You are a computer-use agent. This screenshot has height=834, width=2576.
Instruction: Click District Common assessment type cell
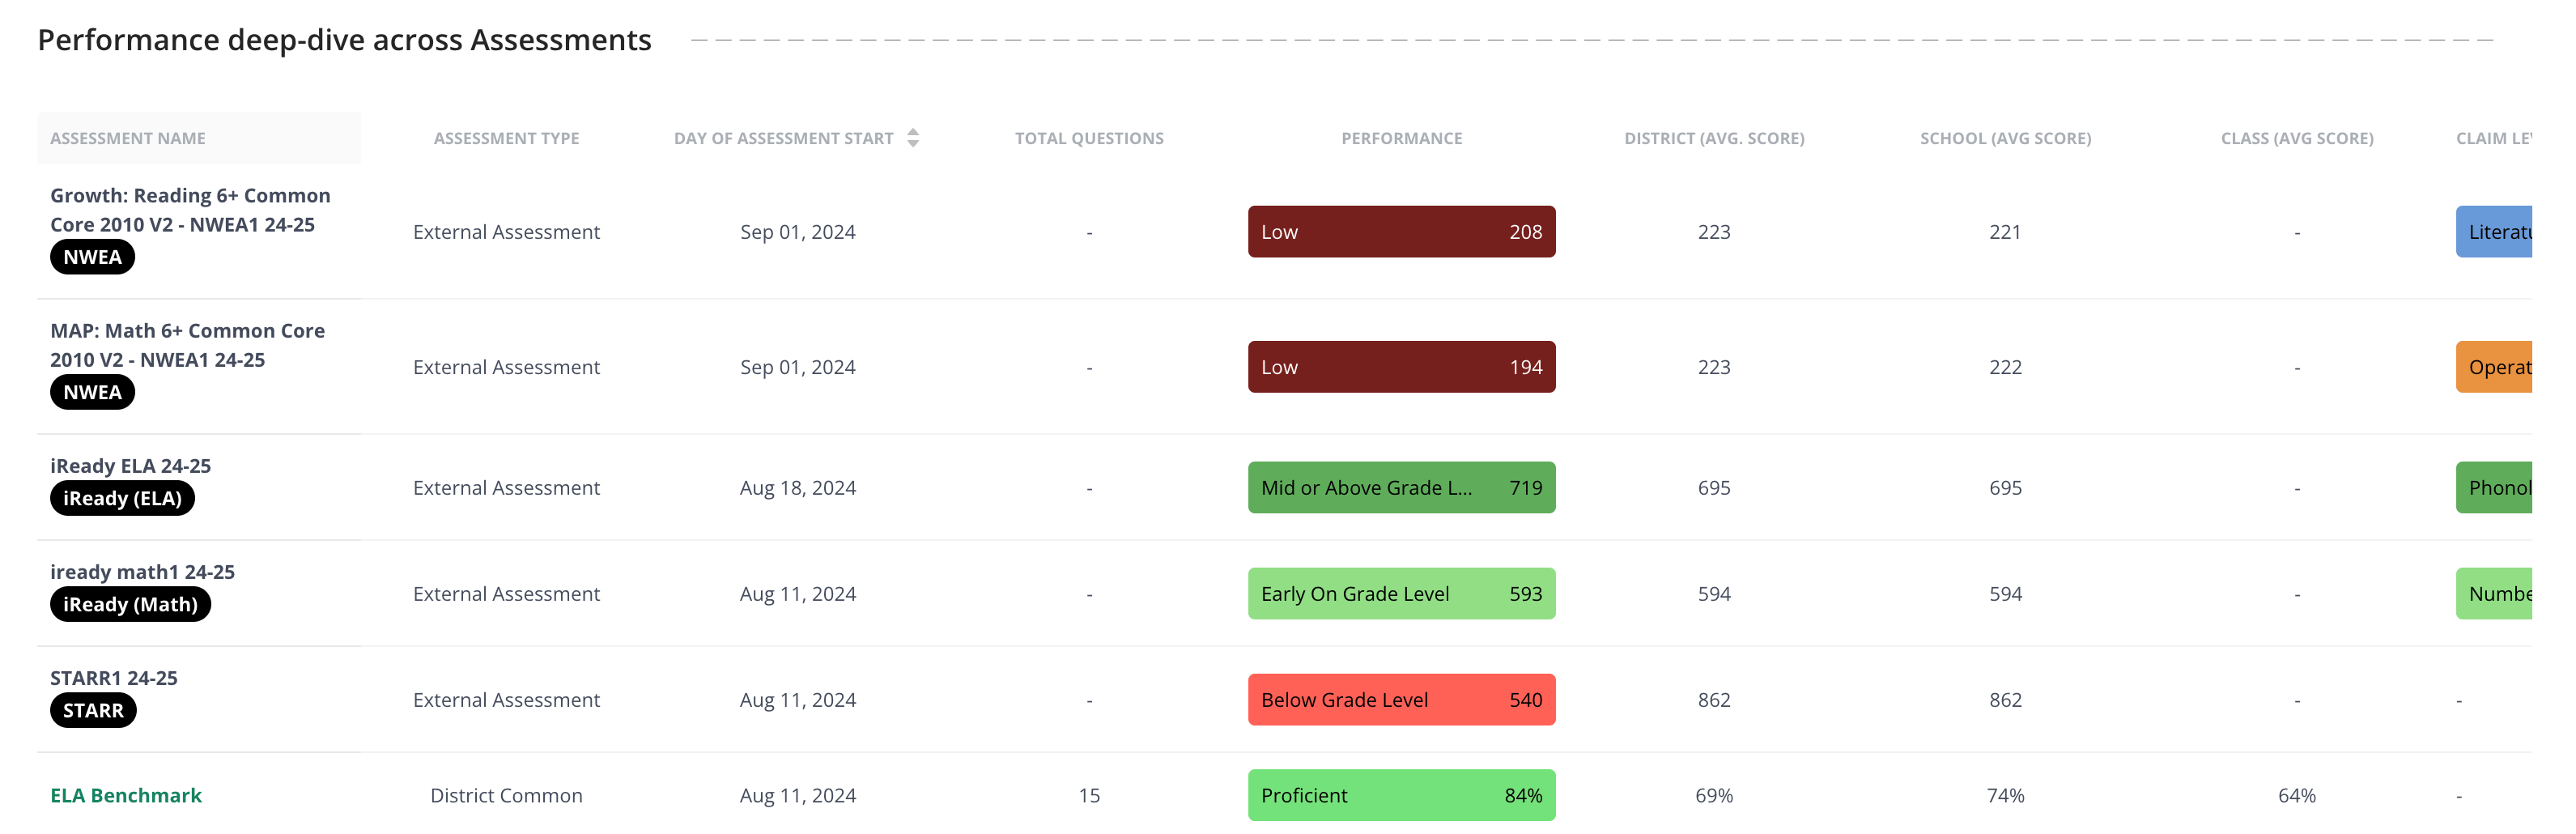pyautogui.click(x=506, y=795)
